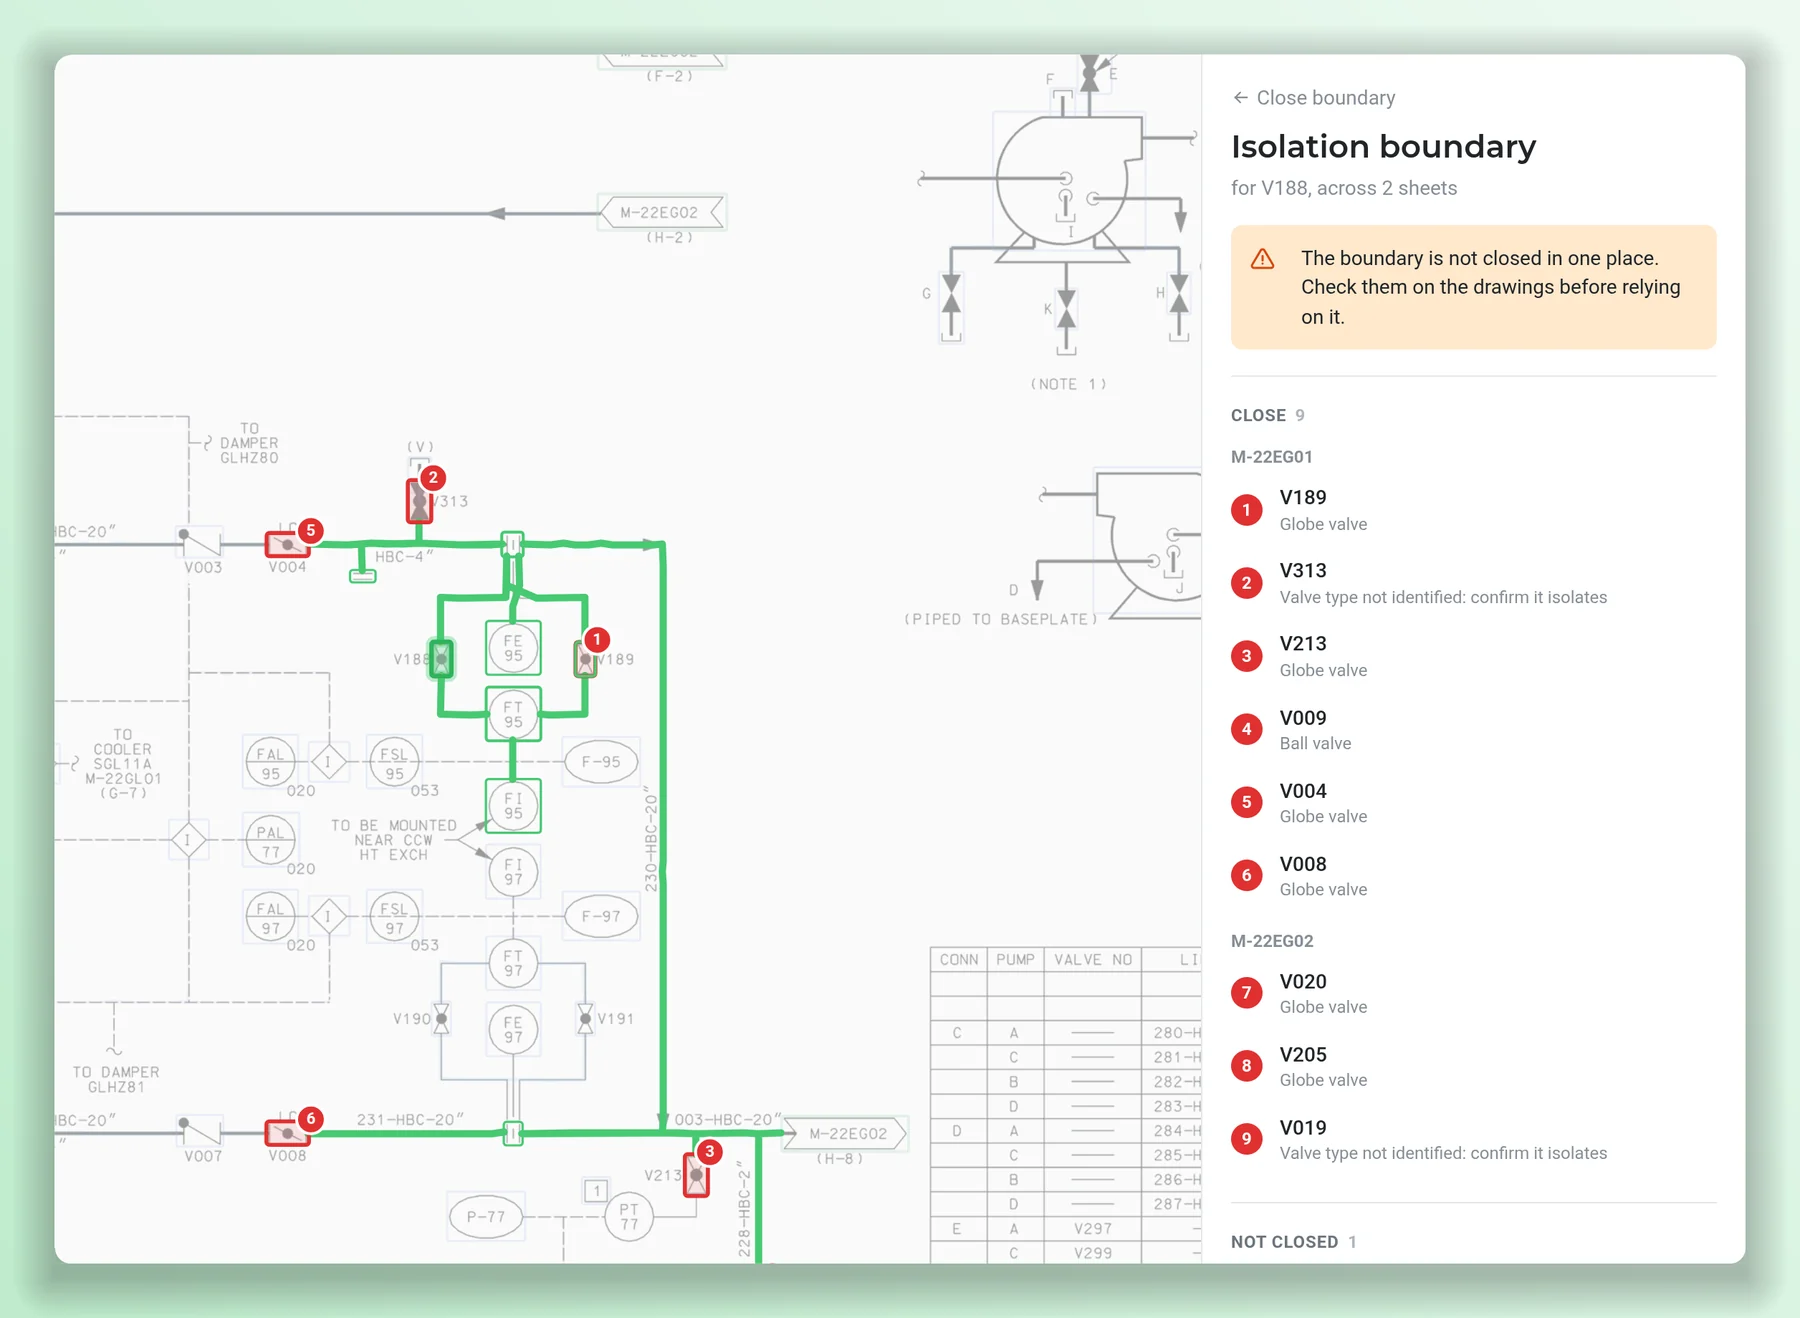Viewport: 1800px width, 1318px height.
Task: Click the FE 97 instrument bubble
Action: coord(513,1030)
